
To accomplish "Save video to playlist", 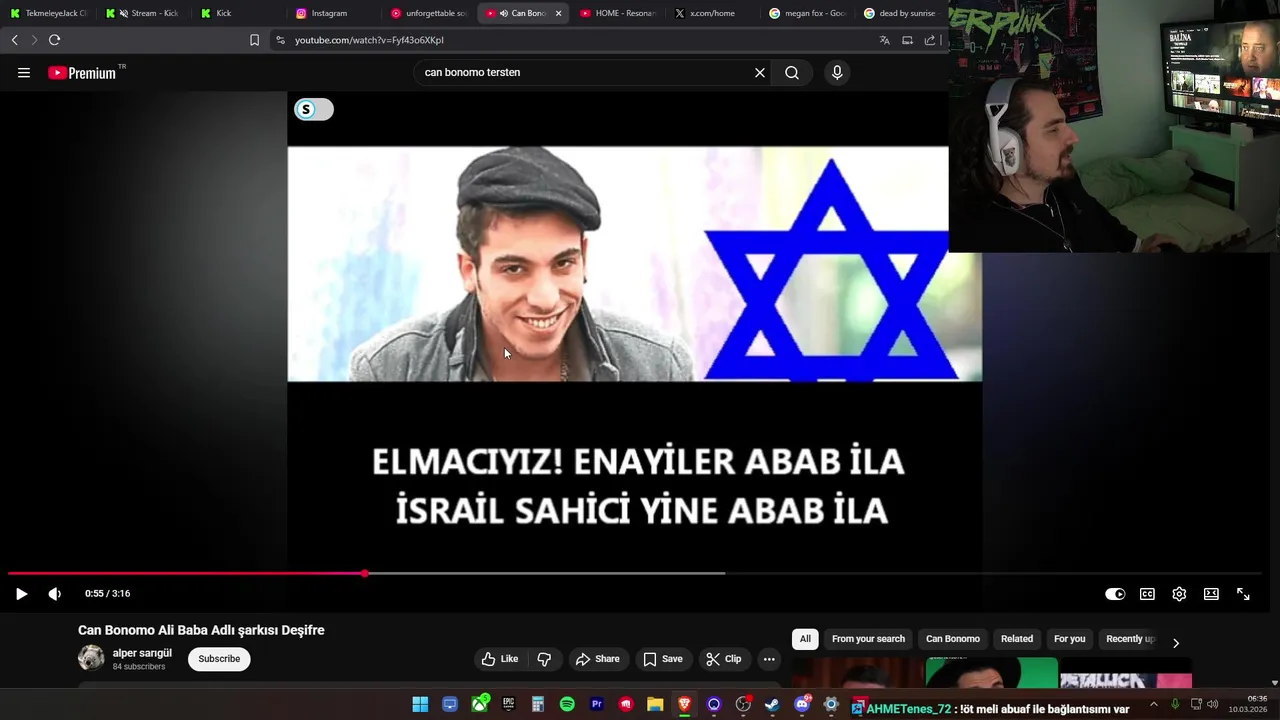I will coord(663,659).
